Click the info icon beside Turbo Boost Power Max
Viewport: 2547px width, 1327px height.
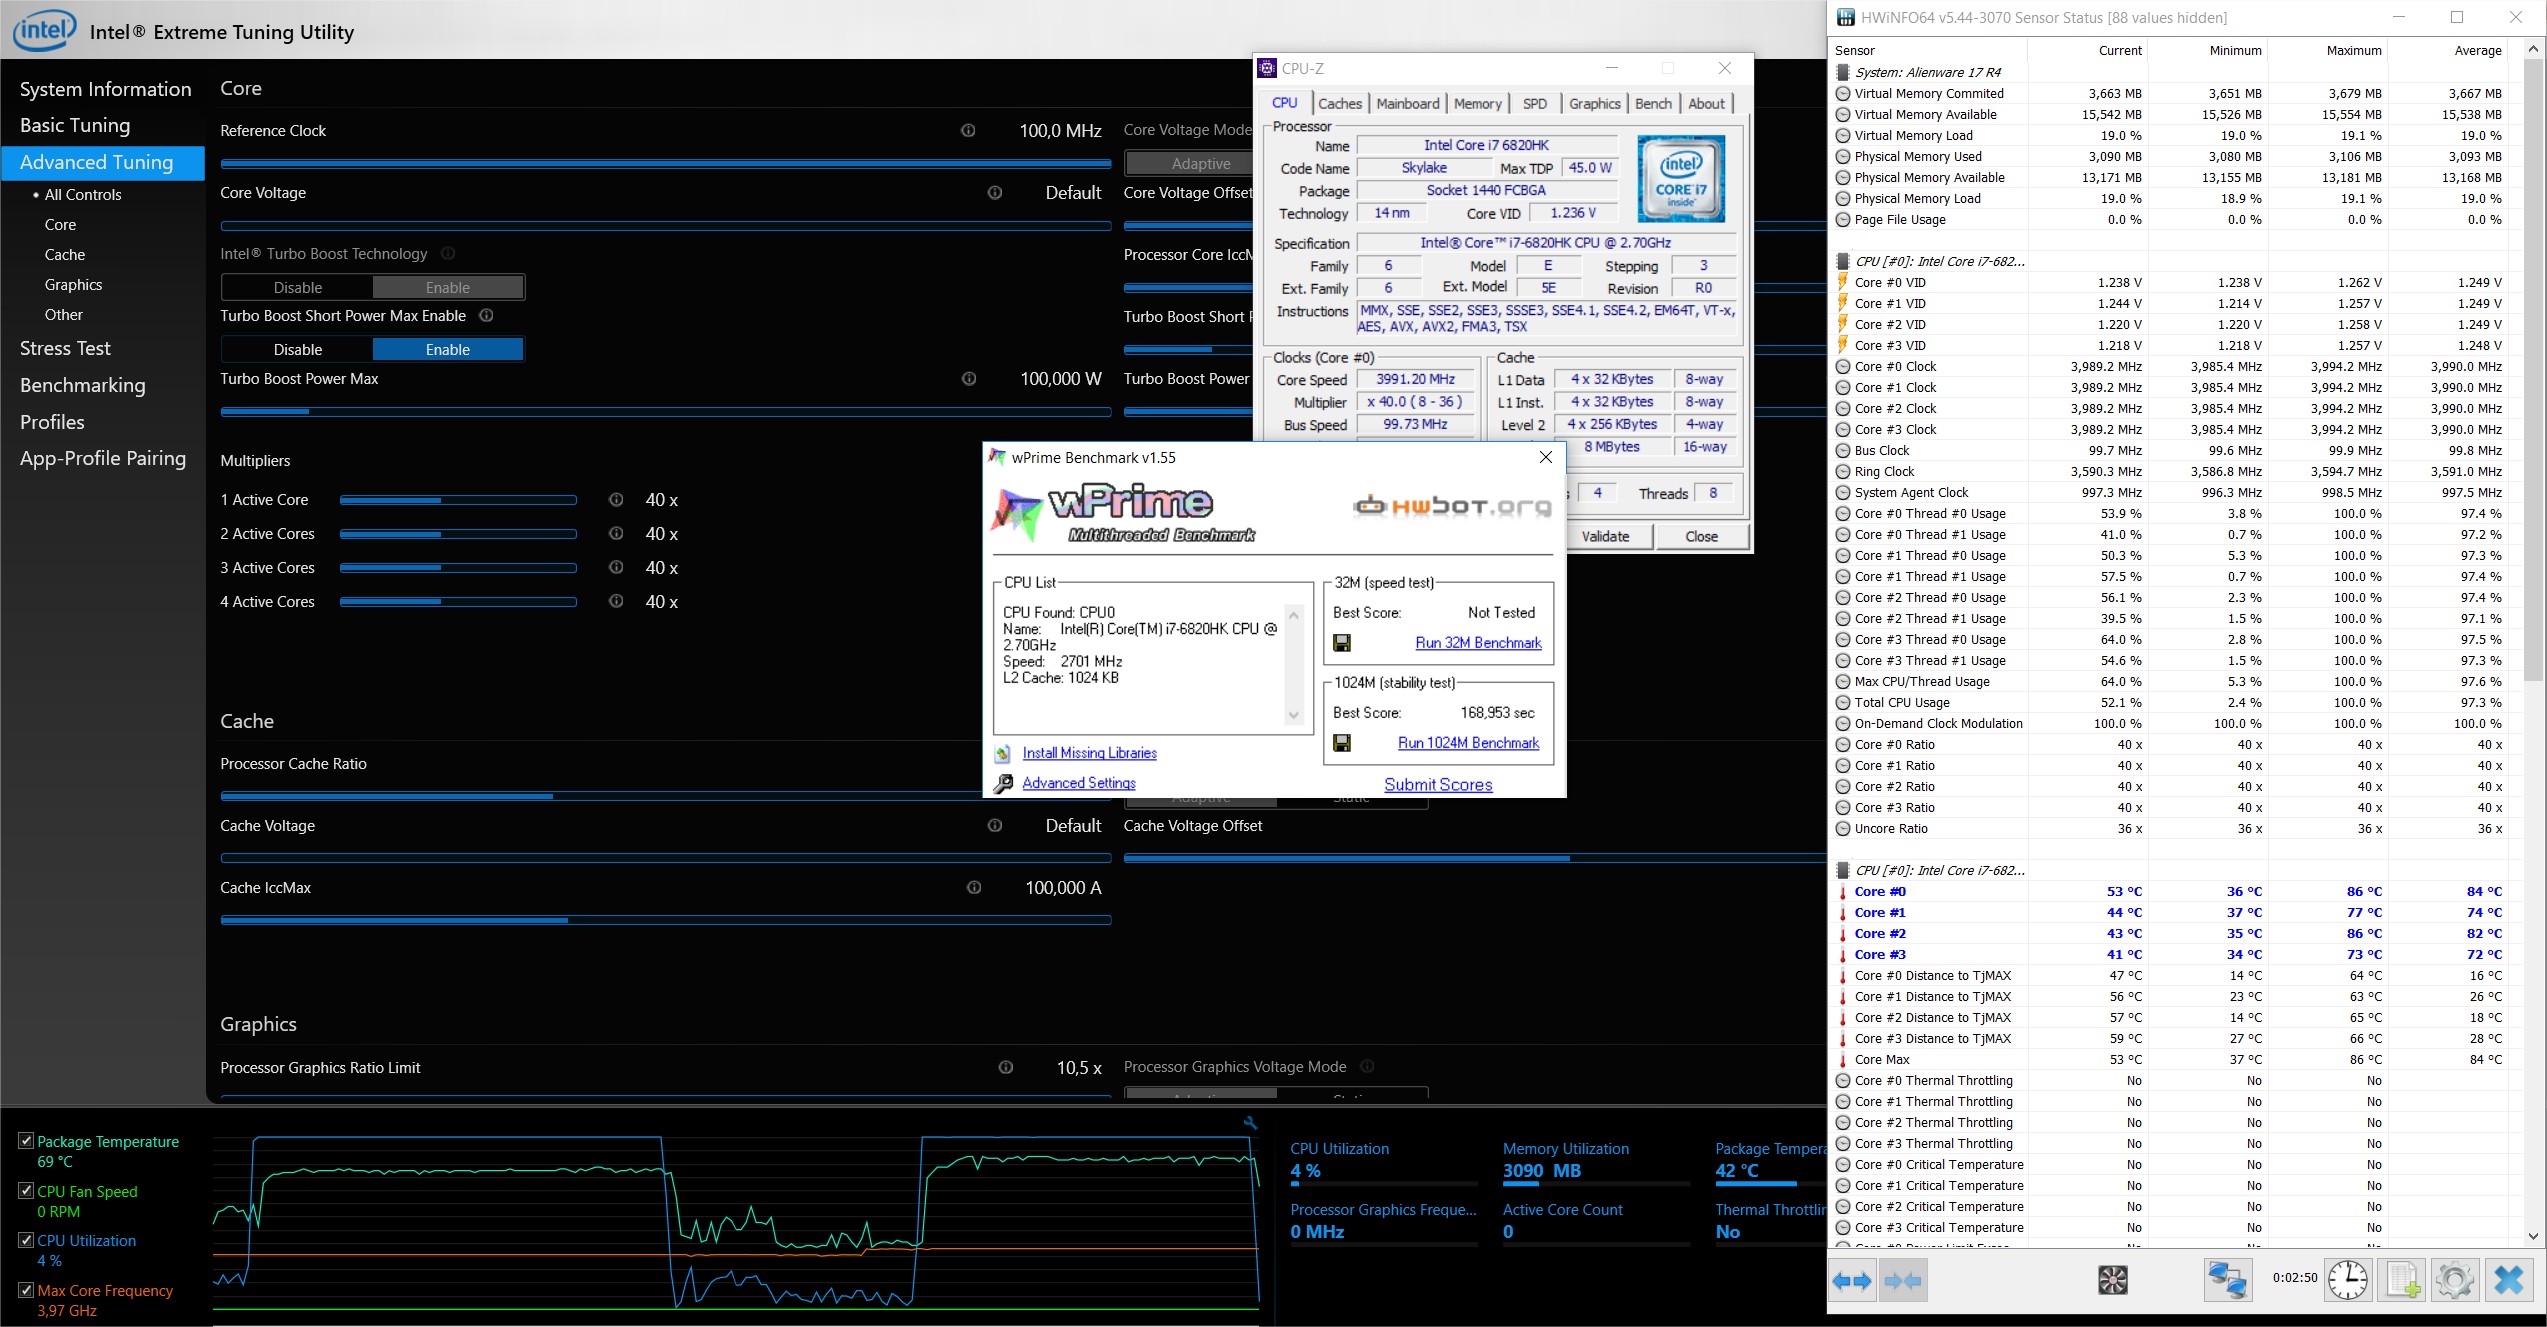969,379
